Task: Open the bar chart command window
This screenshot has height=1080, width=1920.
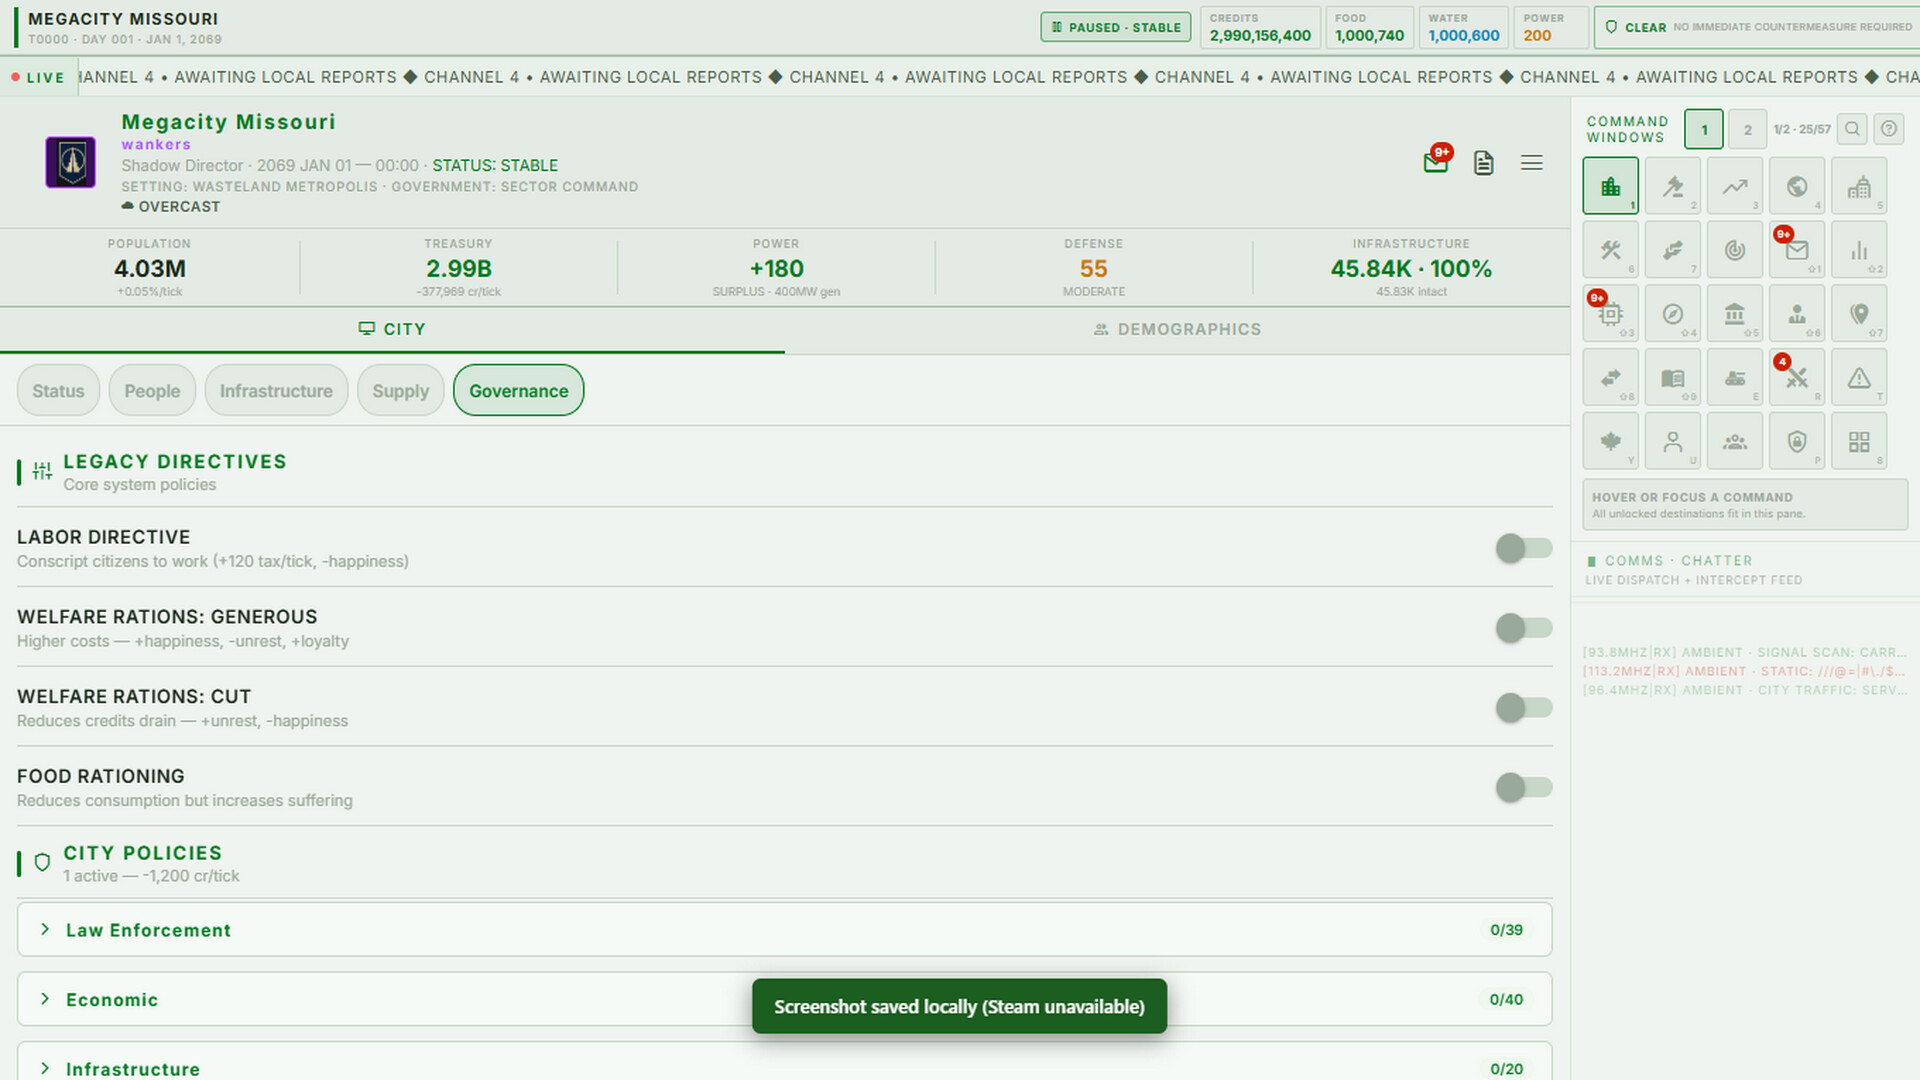Action: pyautogui.click(x=1858, y=250)
